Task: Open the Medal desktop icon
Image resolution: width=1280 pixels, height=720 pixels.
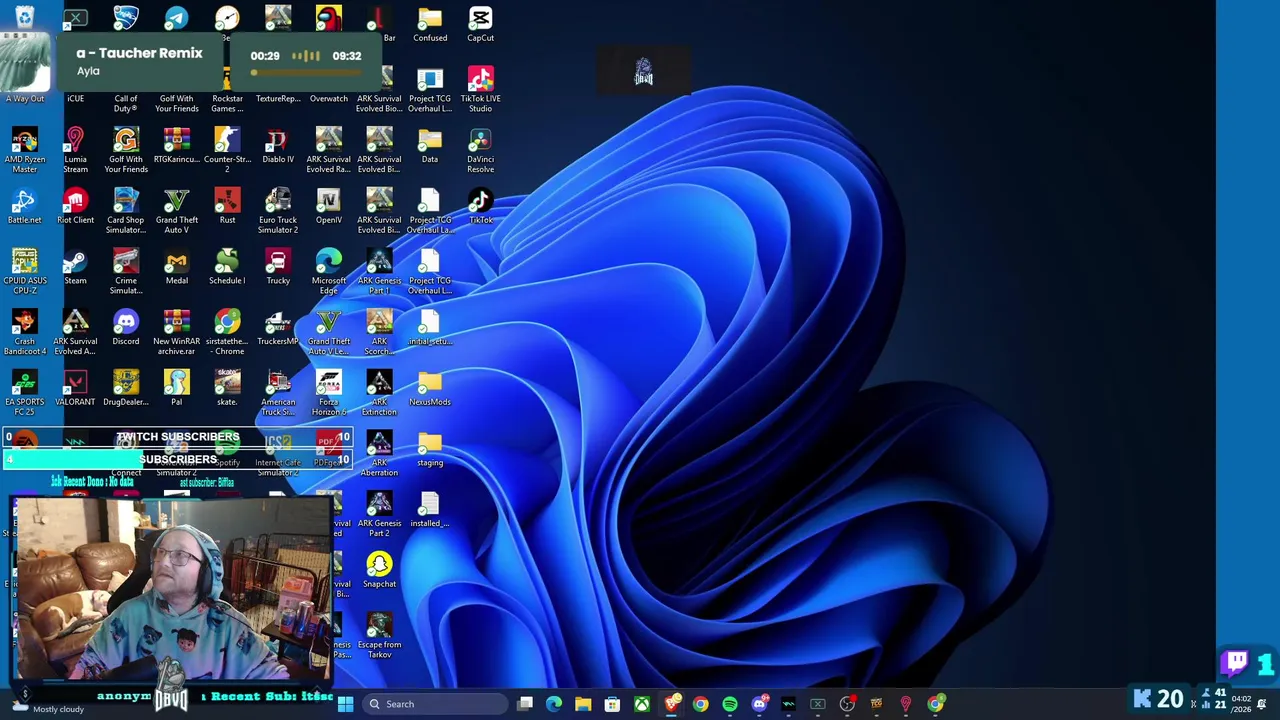Action: [177, 267]
